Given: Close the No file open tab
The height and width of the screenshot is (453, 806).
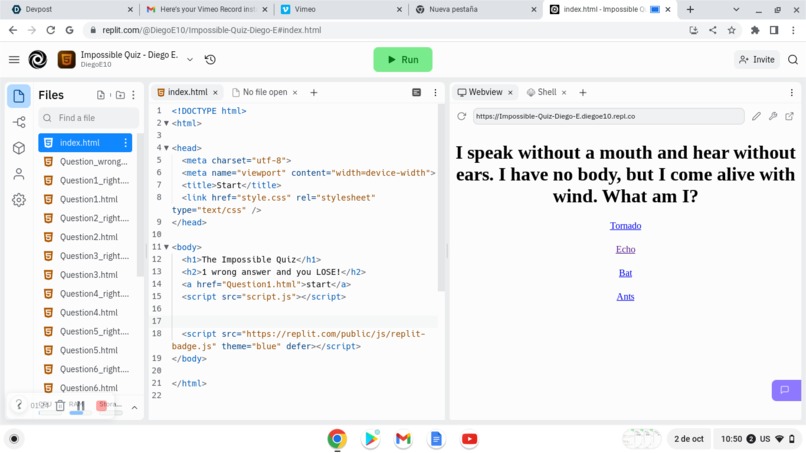Looking at the screenshot, I should [295, 93].
